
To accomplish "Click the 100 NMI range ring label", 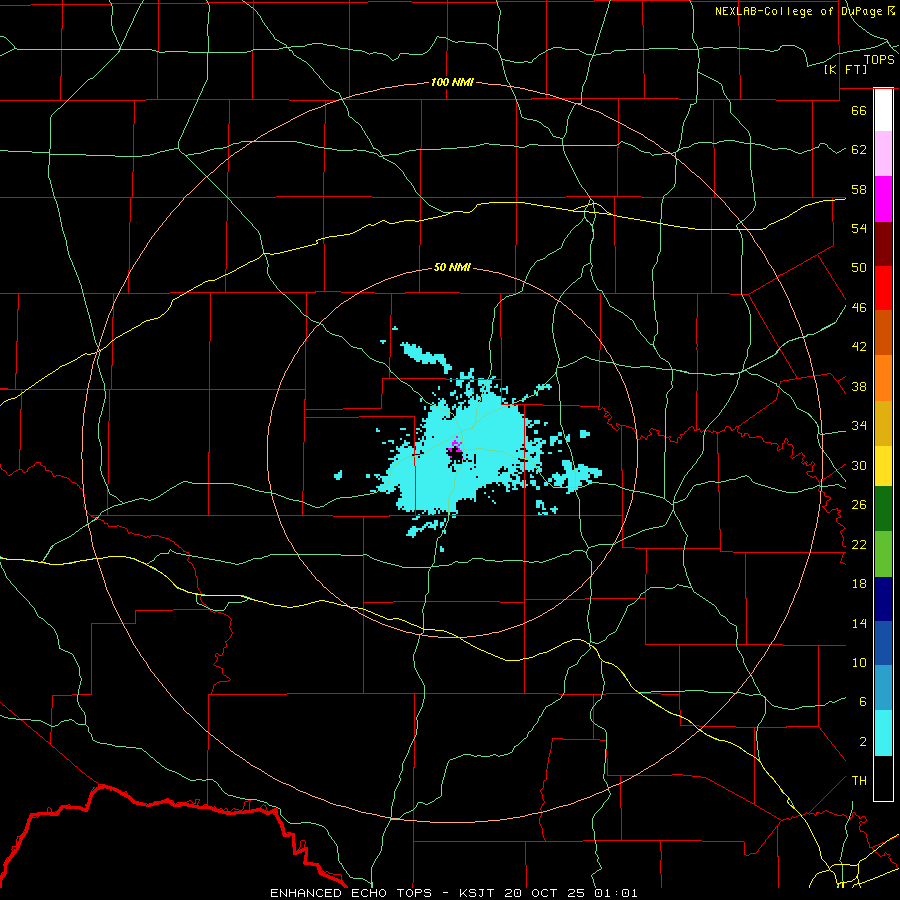I will [452, 82].
